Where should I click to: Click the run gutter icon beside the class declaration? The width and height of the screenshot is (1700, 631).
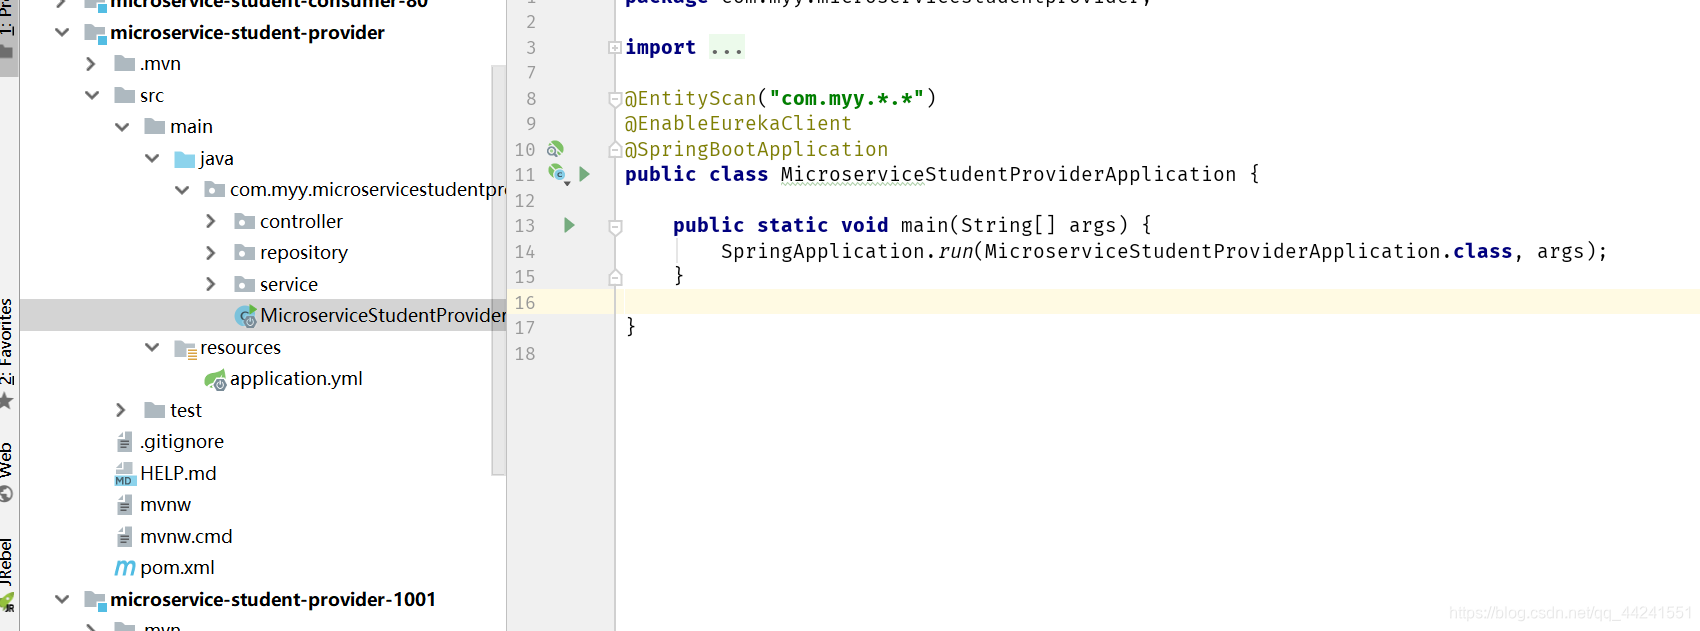585,174
